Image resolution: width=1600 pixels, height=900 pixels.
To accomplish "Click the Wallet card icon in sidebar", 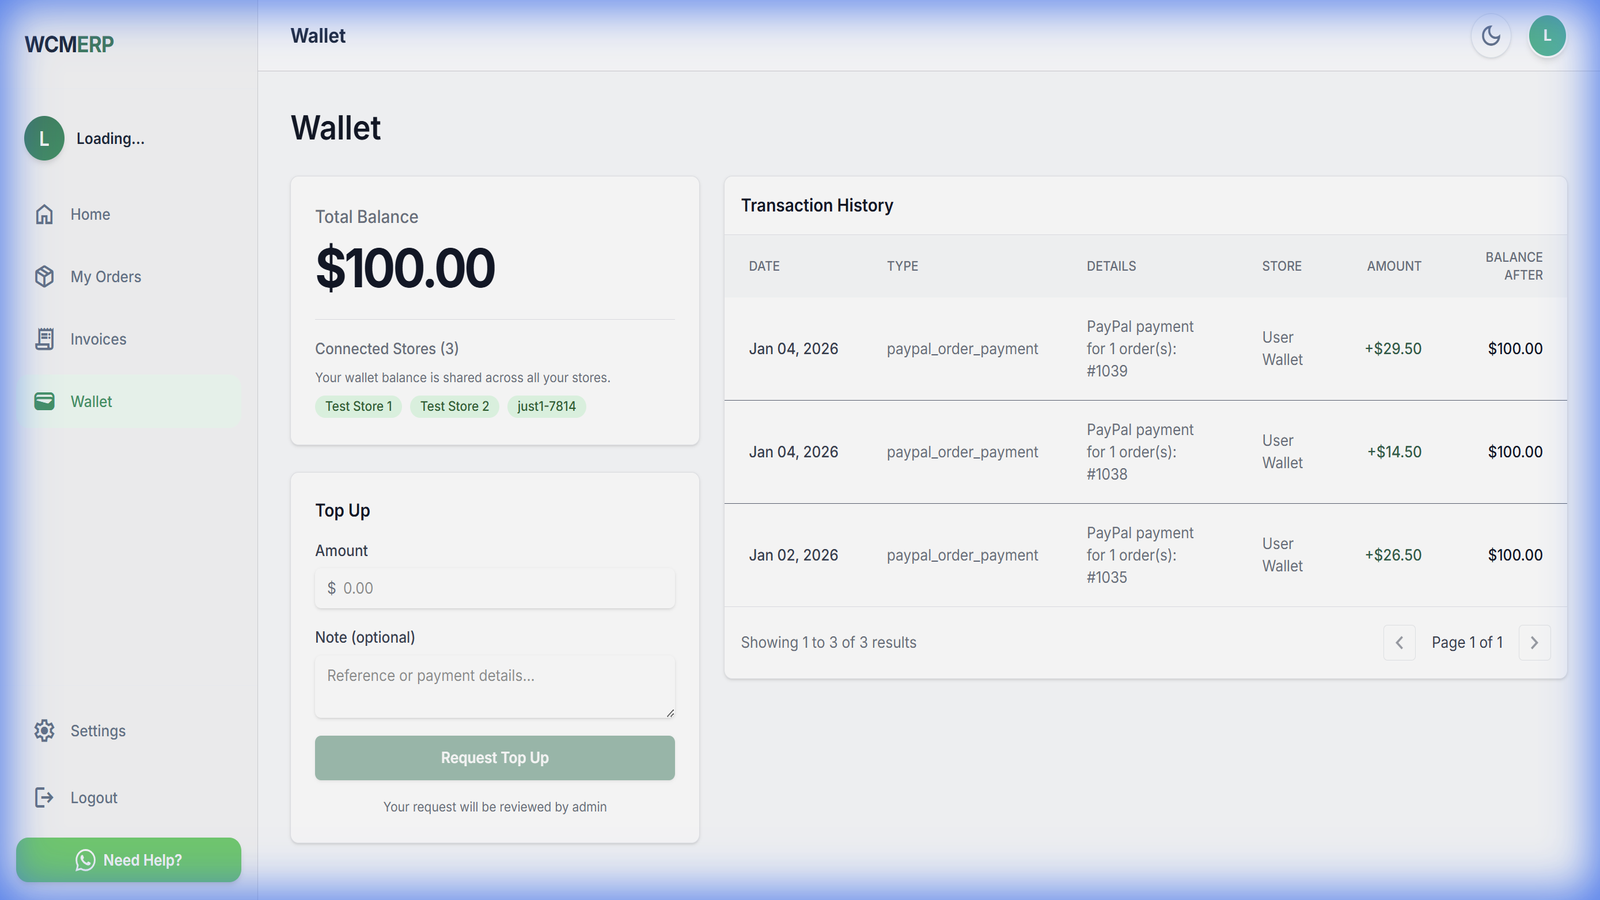I will pos(45,401).
